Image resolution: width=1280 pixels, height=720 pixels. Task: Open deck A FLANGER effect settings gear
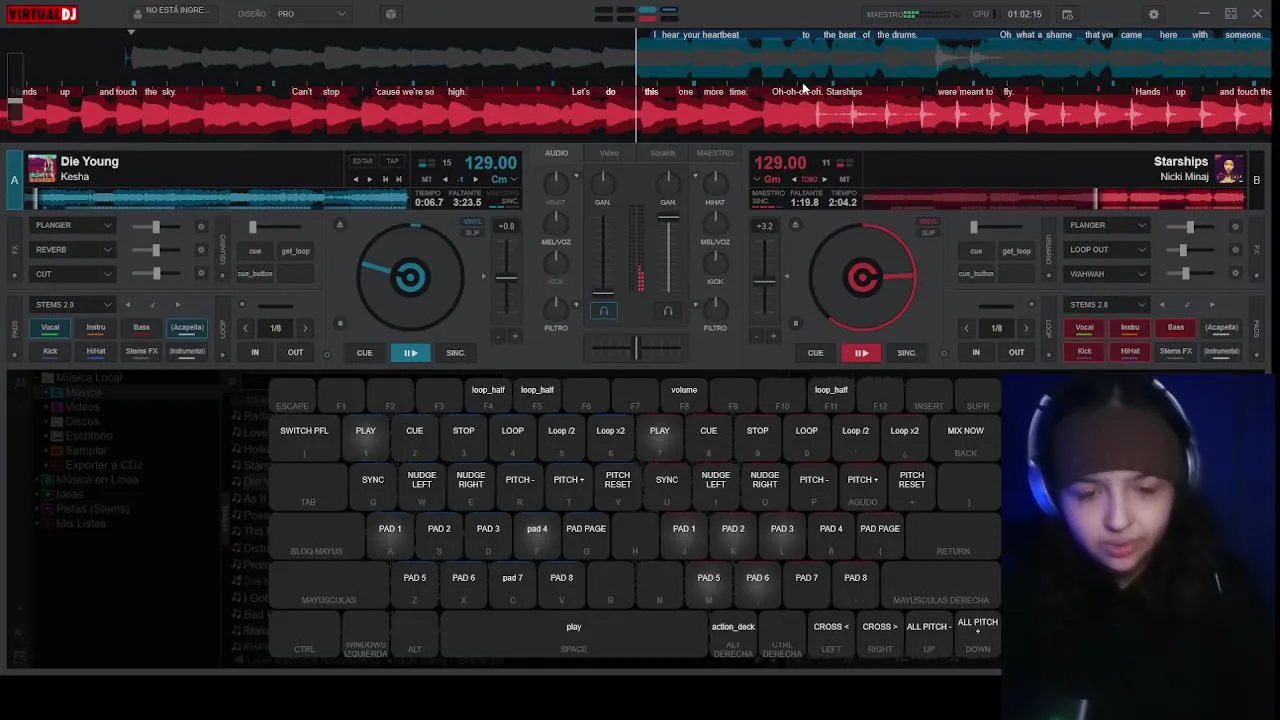click(201, 226)
